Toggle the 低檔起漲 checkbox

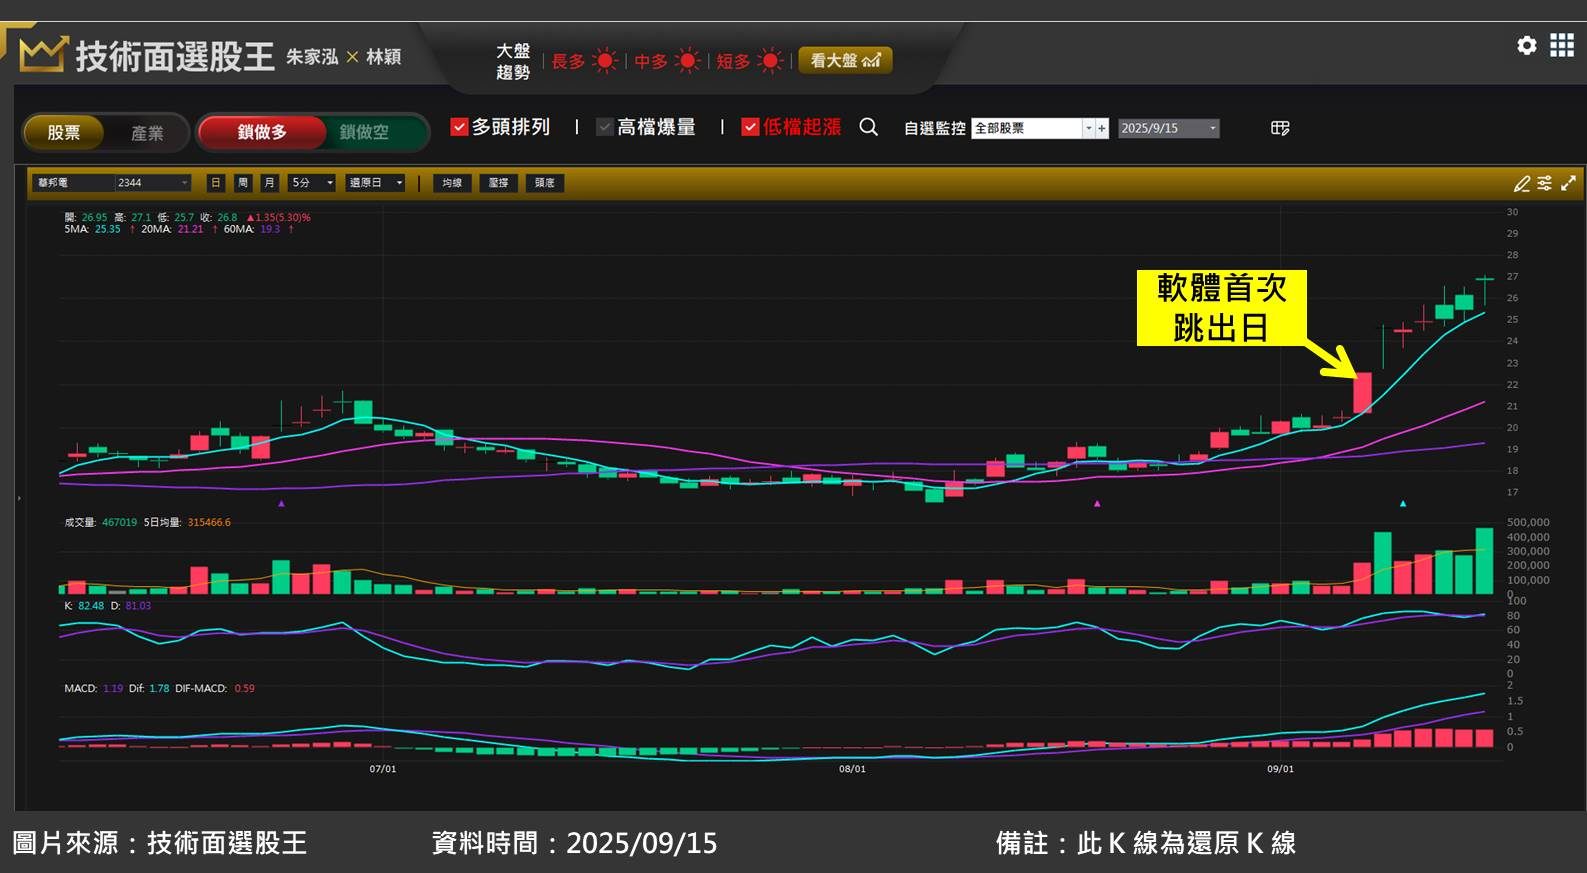tap(750, 127)
